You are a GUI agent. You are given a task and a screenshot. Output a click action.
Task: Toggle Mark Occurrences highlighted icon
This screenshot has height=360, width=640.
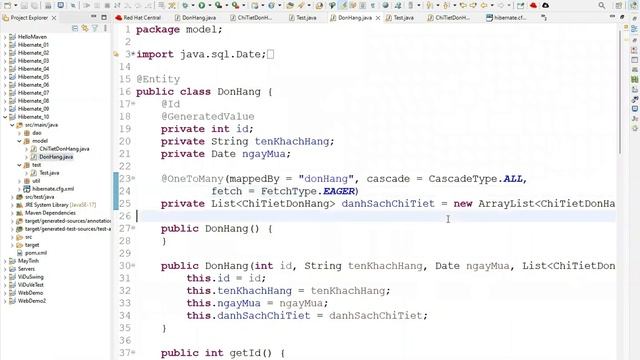click(x=343, y=5)
